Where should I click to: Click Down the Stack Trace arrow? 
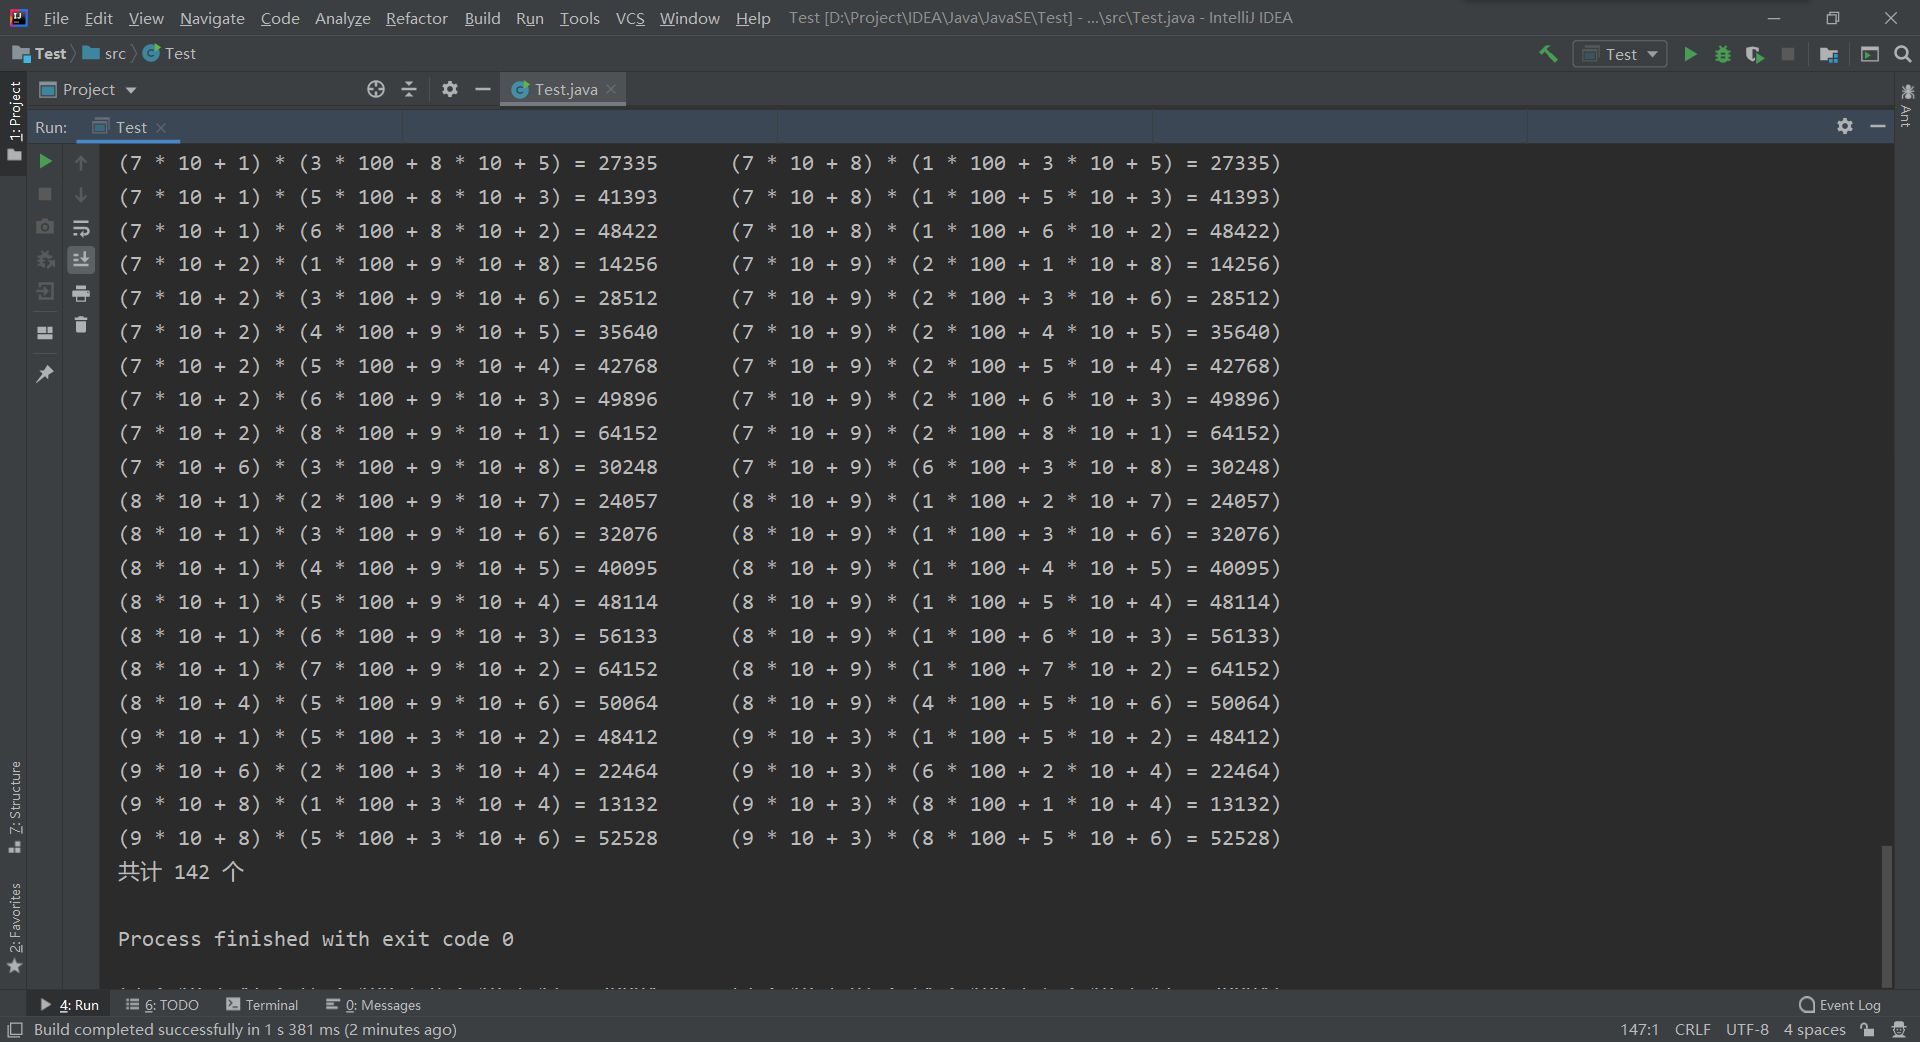click(81, 195)
